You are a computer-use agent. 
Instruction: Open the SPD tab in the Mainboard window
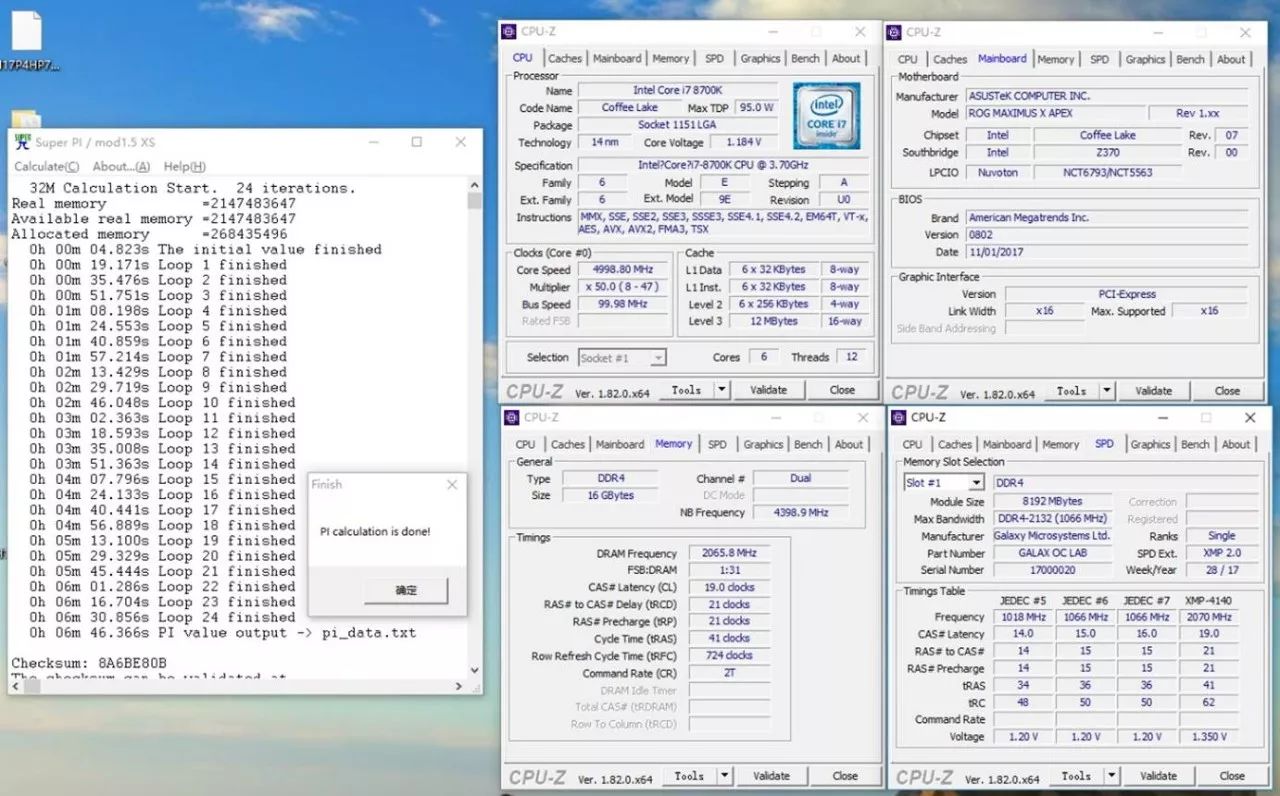1099,59
